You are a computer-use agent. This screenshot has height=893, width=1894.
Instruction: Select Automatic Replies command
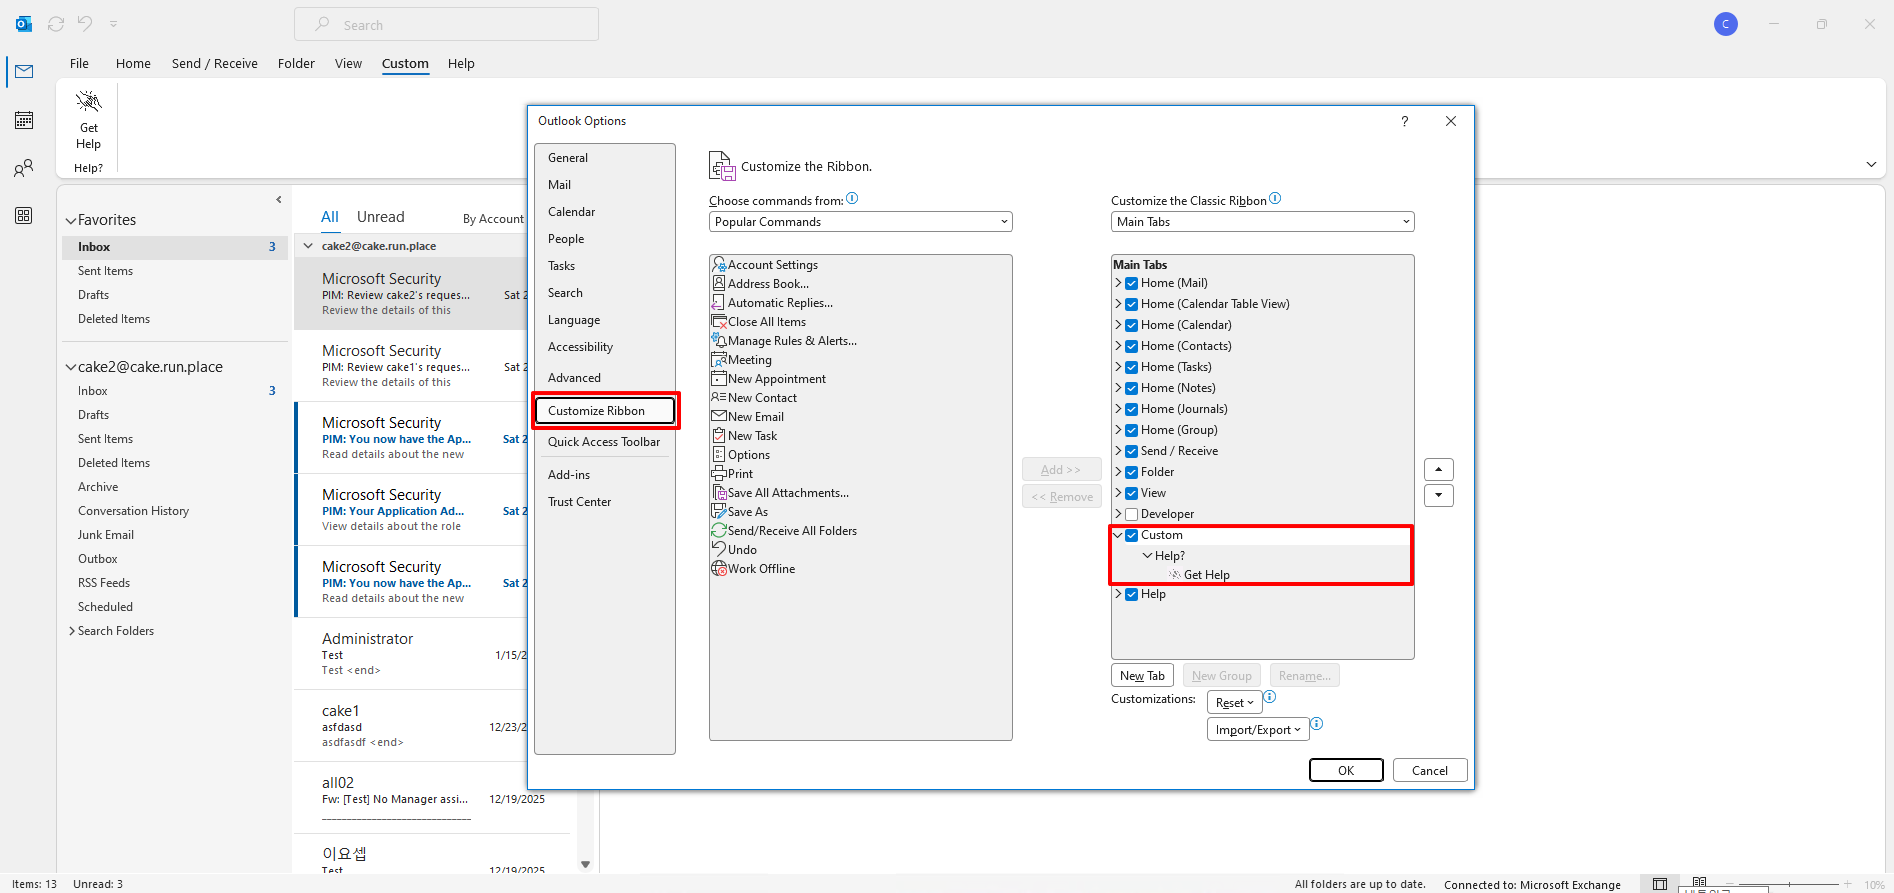[x=771, y=303]
